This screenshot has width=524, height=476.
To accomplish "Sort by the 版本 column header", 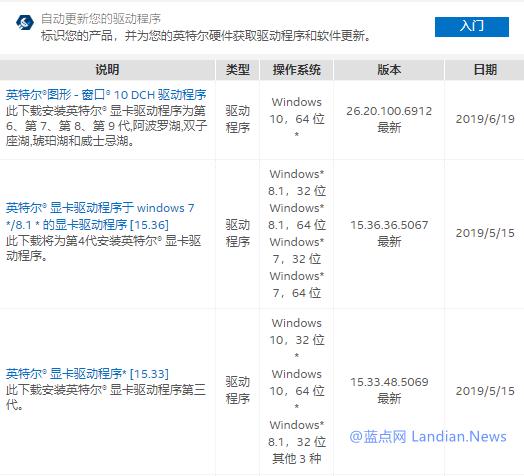I will tap(389, 70).
